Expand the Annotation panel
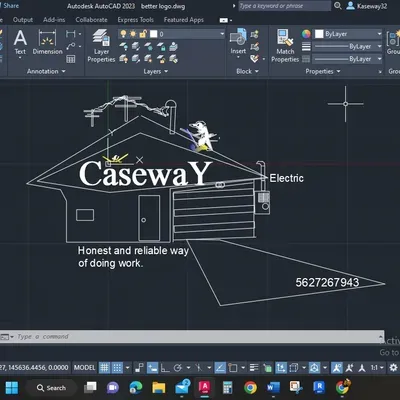The image size is (400, 400). click(46, 71)
